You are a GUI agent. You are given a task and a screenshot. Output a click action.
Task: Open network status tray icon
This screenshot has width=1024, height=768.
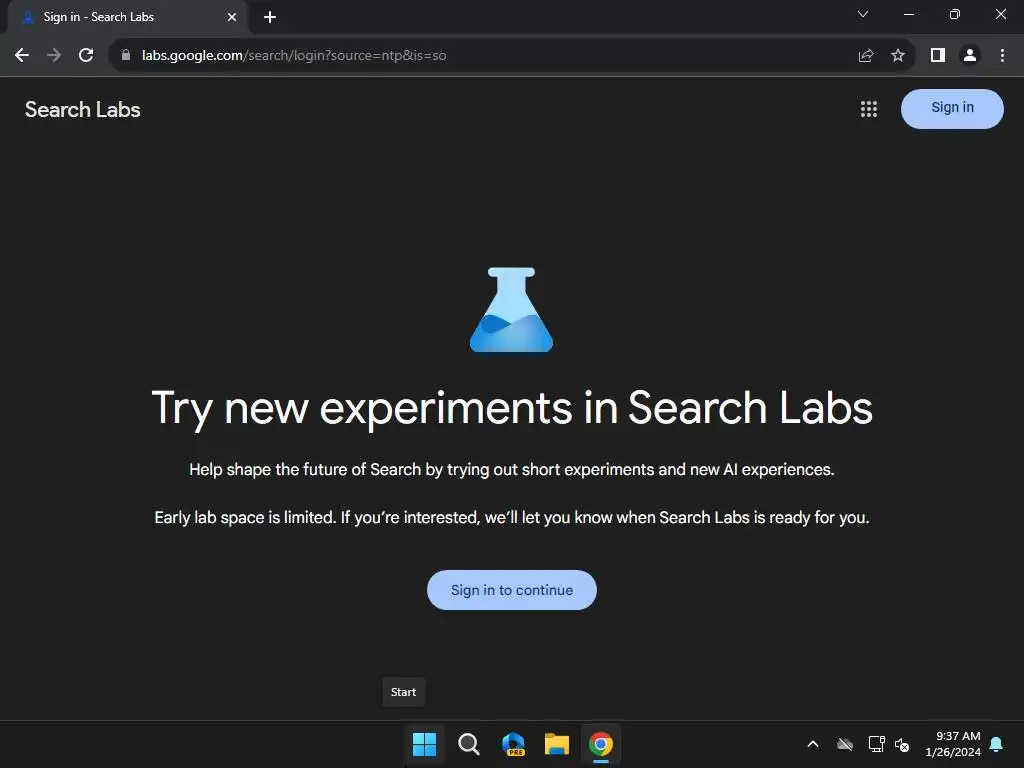tap(876, 744)
